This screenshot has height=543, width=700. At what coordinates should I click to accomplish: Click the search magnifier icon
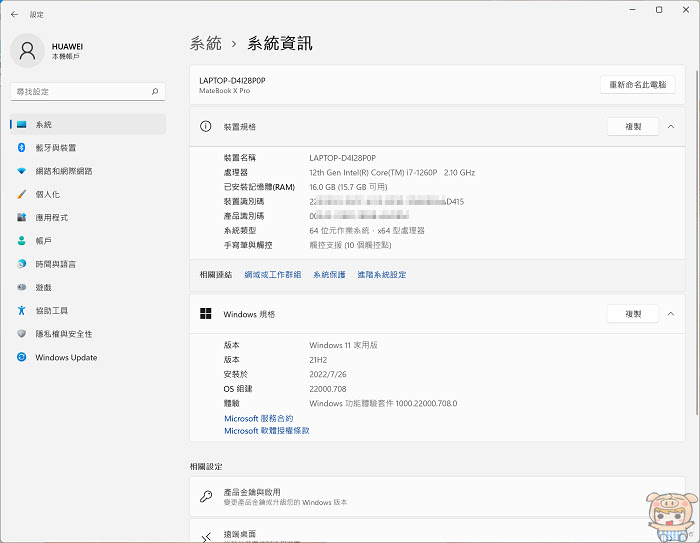coord(155,92)
